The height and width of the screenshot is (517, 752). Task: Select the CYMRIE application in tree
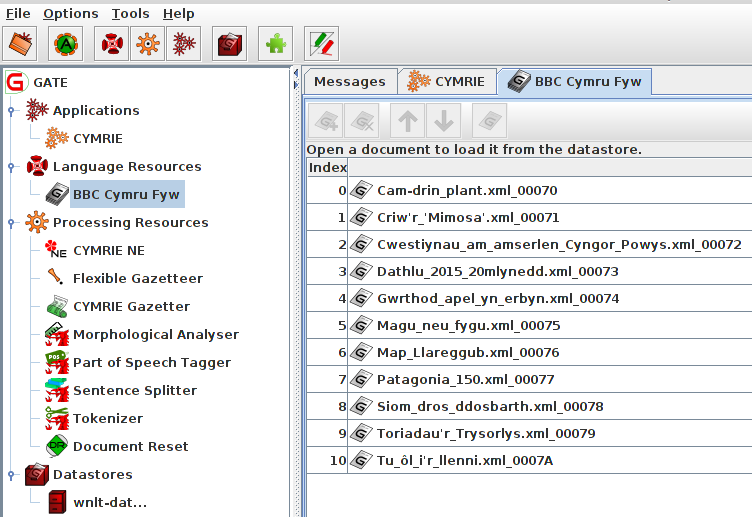[x=98, y=138]
